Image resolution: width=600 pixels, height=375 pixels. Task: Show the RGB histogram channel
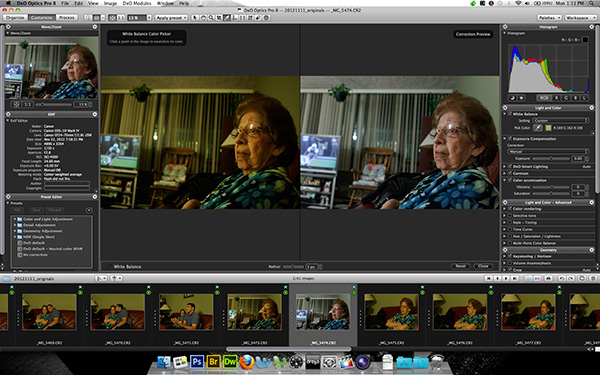tap(544, 98)
